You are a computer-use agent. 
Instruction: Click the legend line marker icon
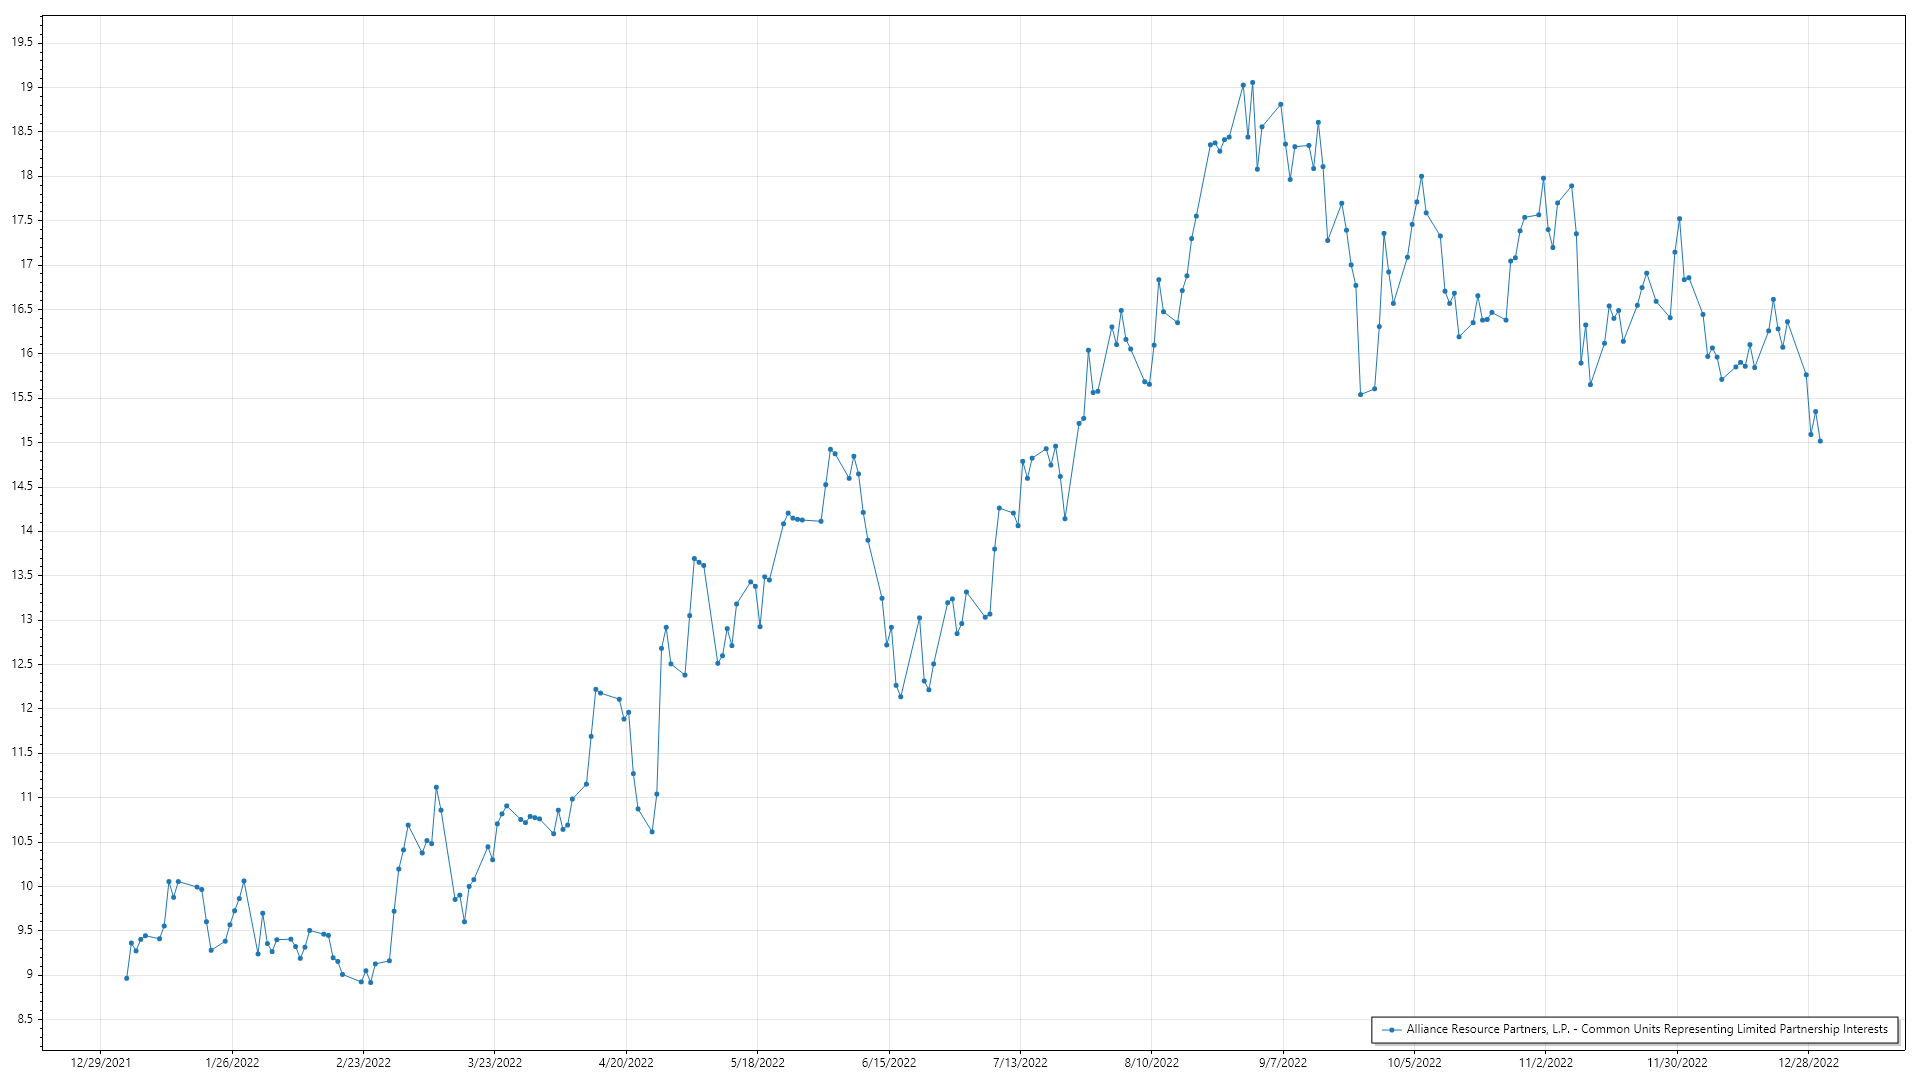[x=1390, y=1029]
